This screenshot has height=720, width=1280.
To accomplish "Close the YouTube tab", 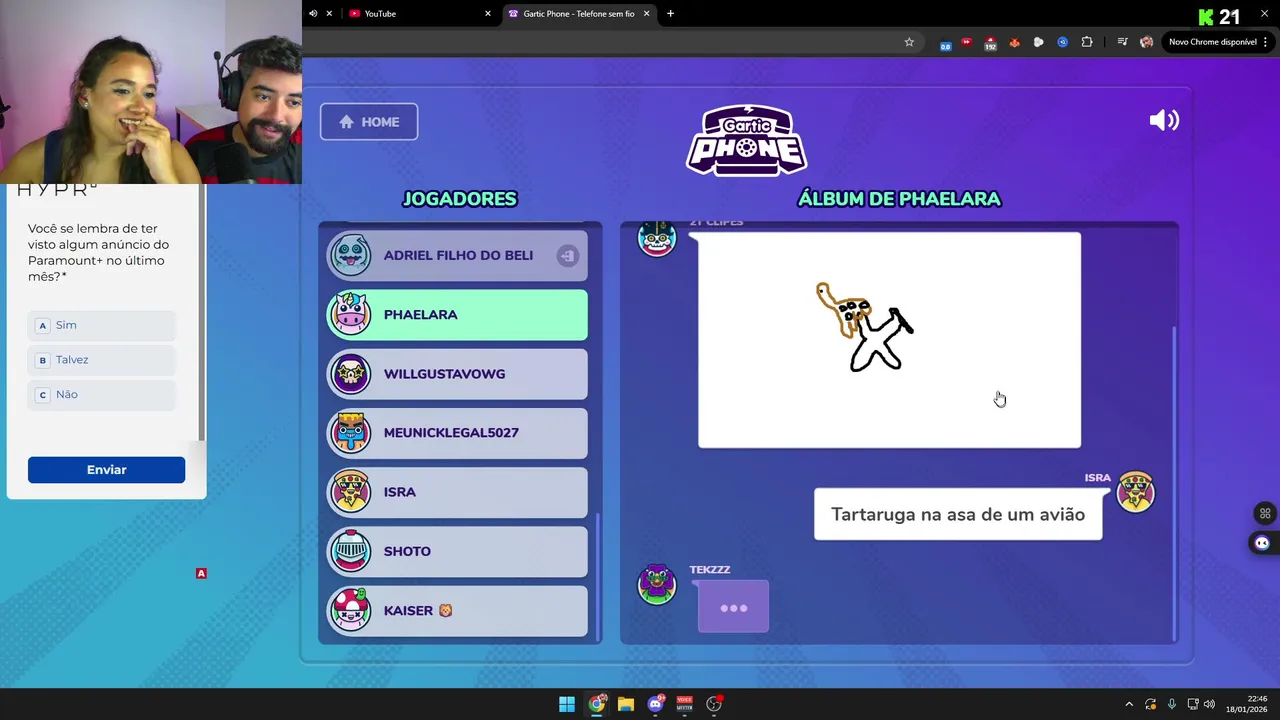I will pyautogui.click(x=488, y=13).
